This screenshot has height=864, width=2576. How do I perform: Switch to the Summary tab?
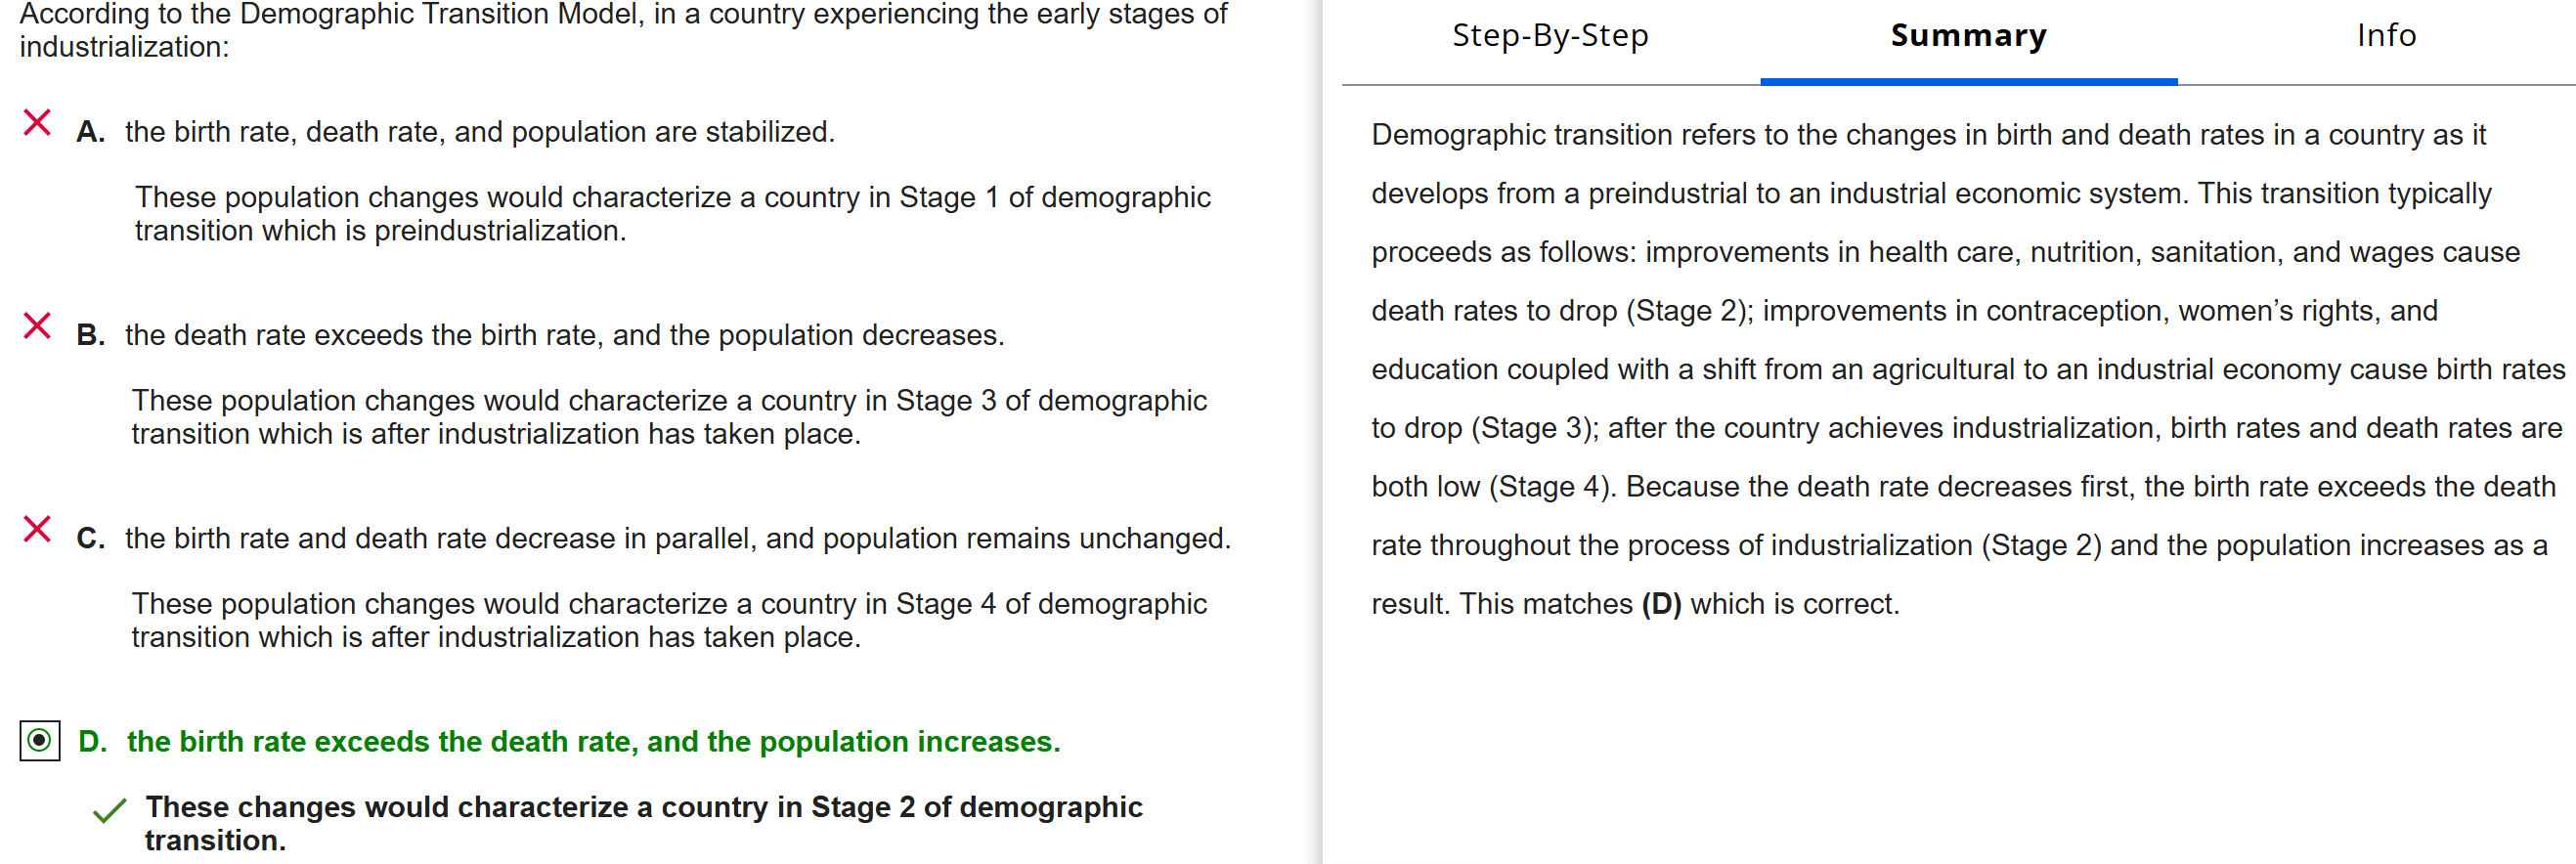coord(1967,36)
